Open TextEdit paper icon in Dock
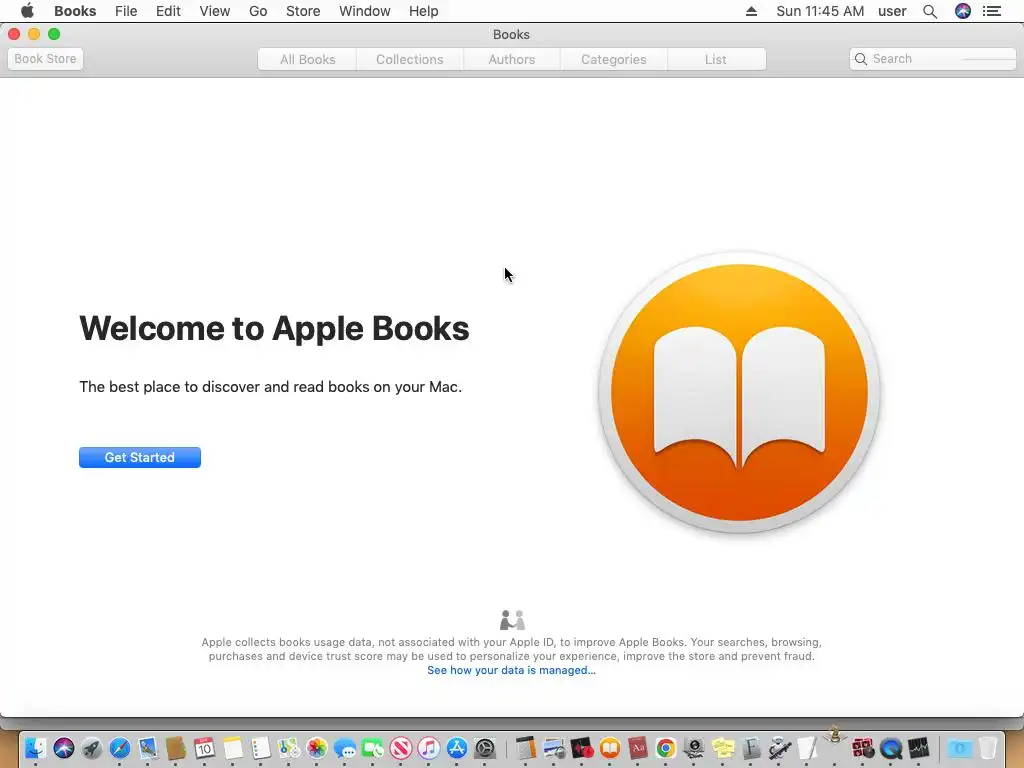Viewport: 1024px width, 768px height. coord(807,748)
